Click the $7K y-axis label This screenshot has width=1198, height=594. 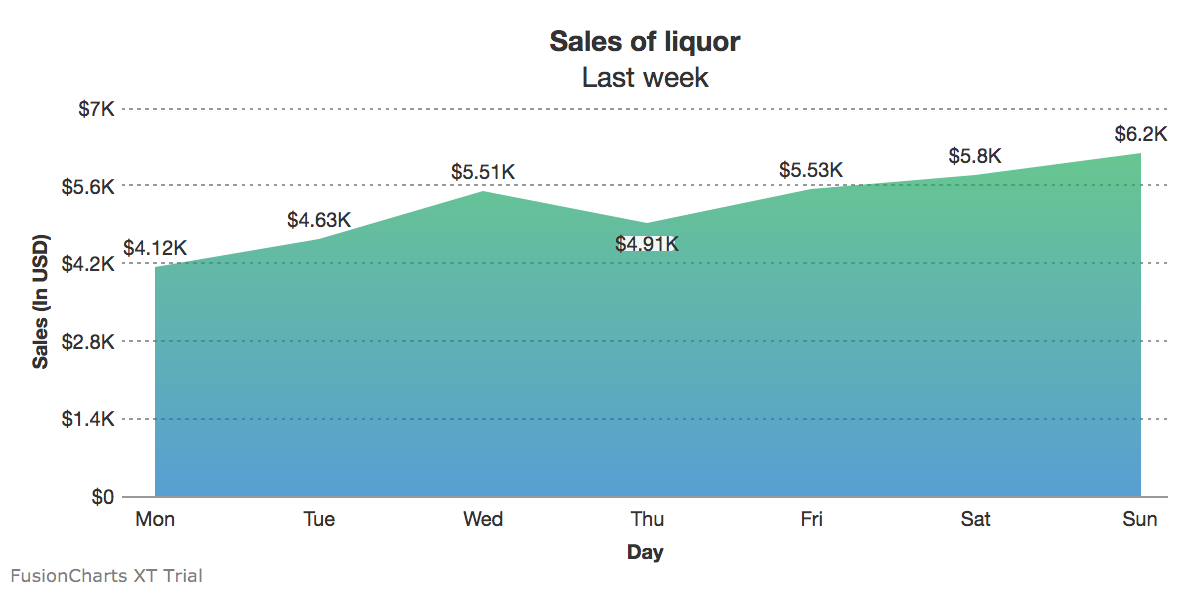coord(97,108)
